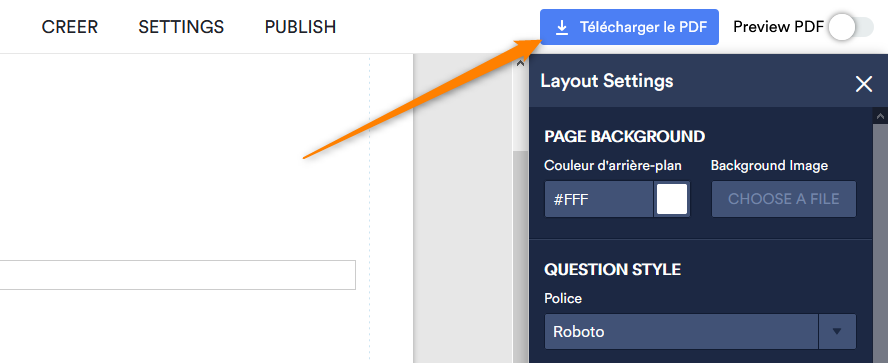The height and width of the screenshot is (363, 888).
Task: Click the QUESTION STYLE section heading
Action: [612, 270]
